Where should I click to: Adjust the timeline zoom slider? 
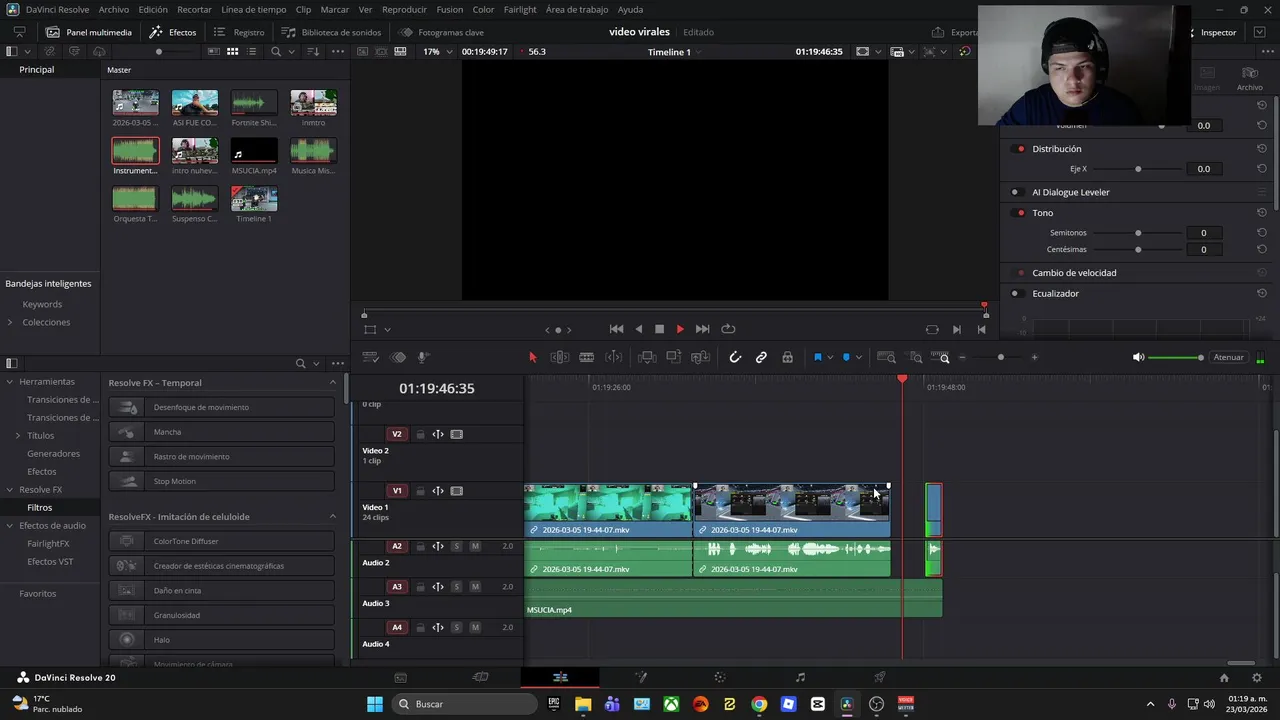point(1000,357)
